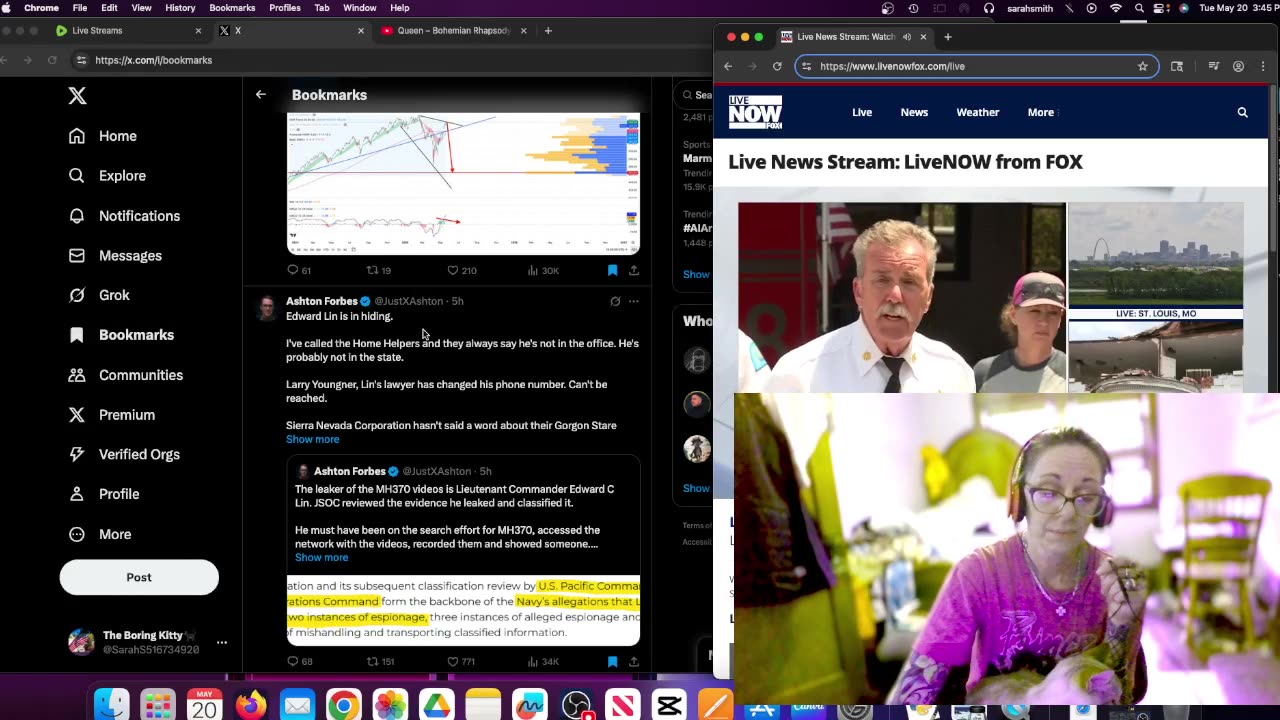Open three-dot menu on Ashton Forbes post

click(634, 301)
